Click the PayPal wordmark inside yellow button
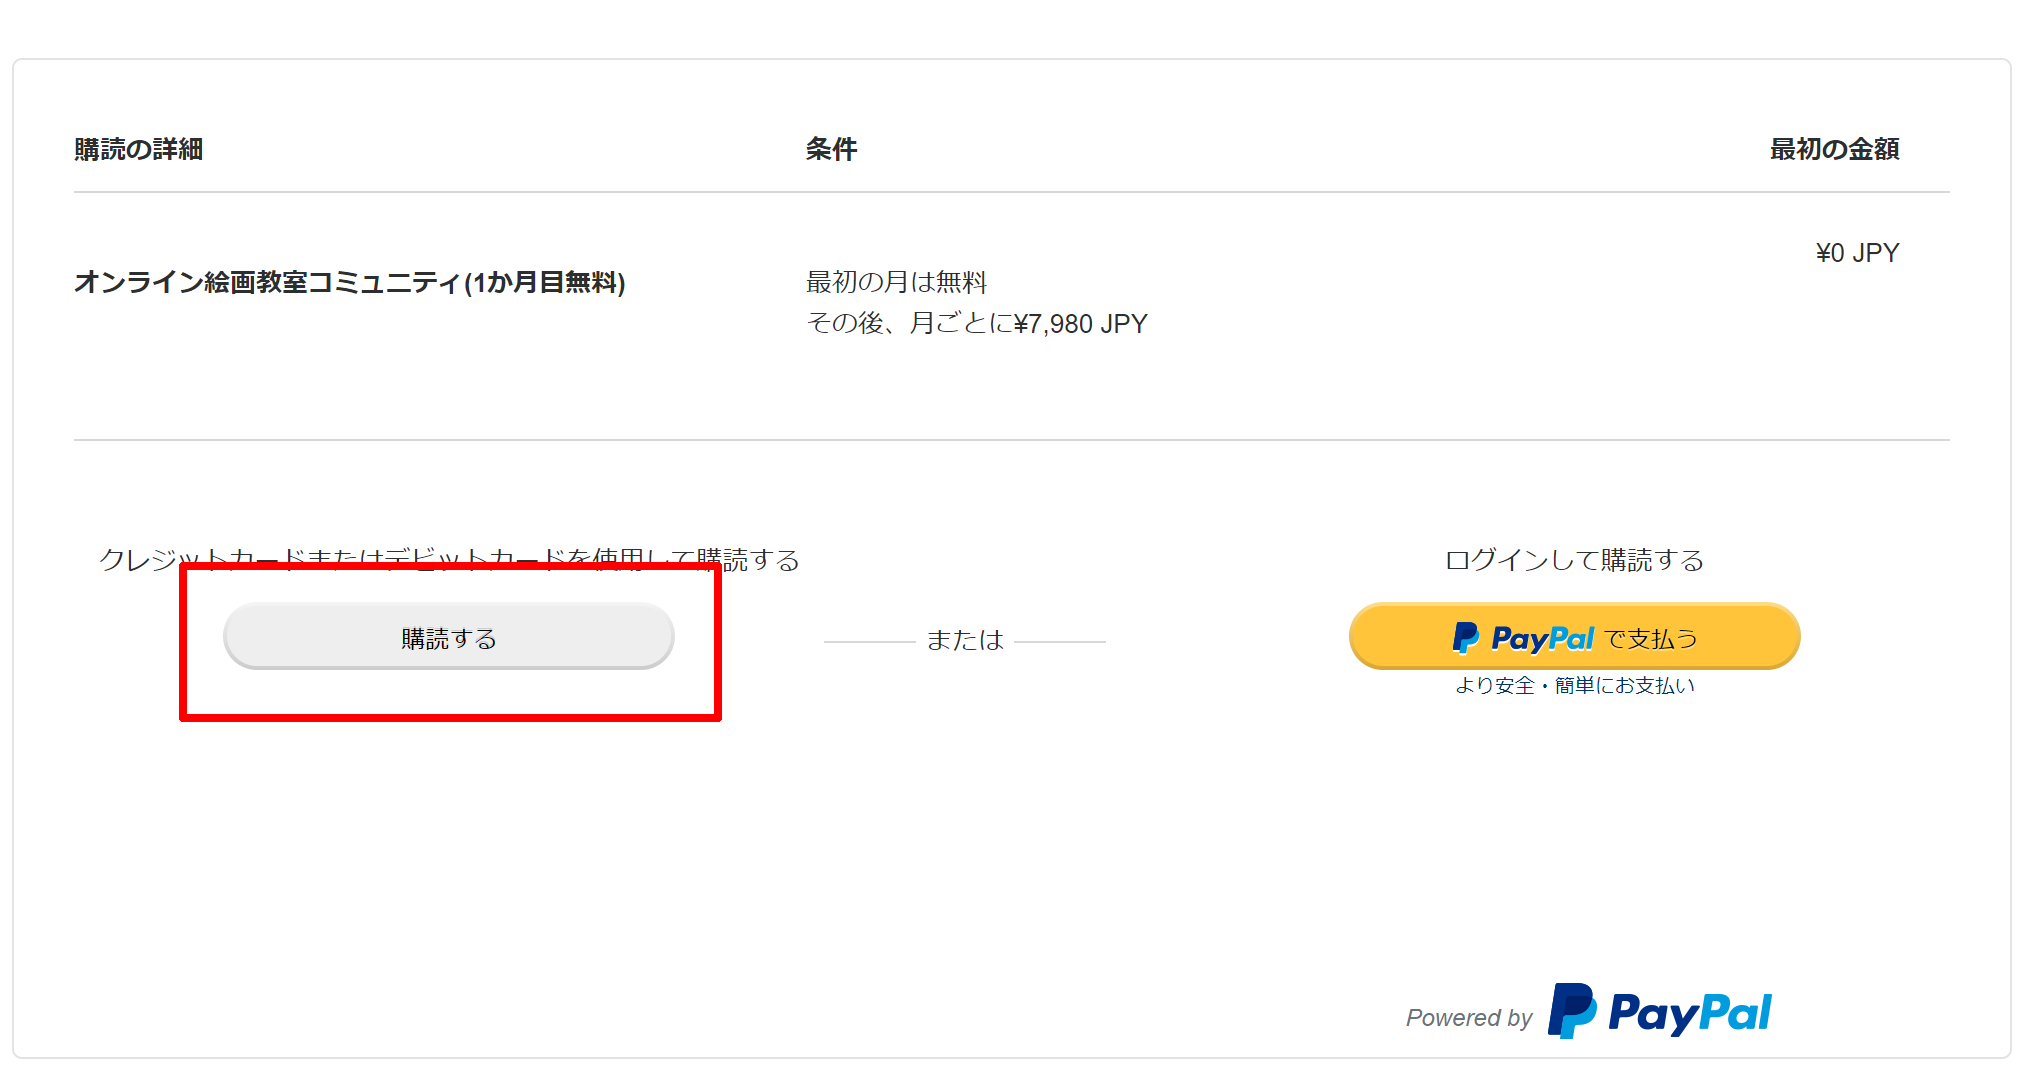 [x=1542, y=637]
